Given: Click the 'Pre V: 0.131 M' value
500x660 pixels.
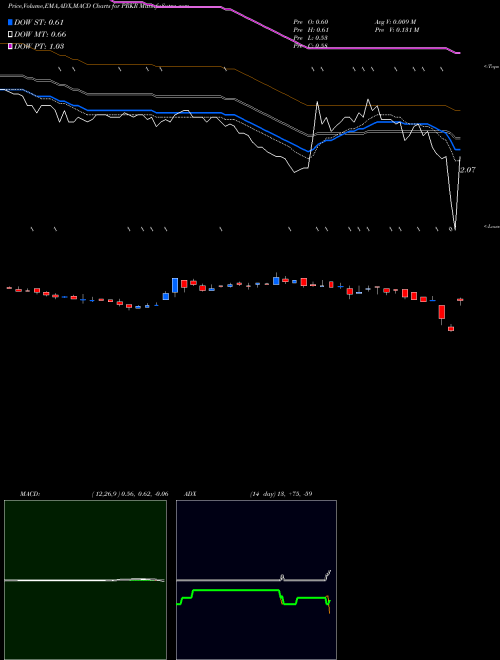Looking at the screenshot, I should pyautogui.click(x=397, y=30).
